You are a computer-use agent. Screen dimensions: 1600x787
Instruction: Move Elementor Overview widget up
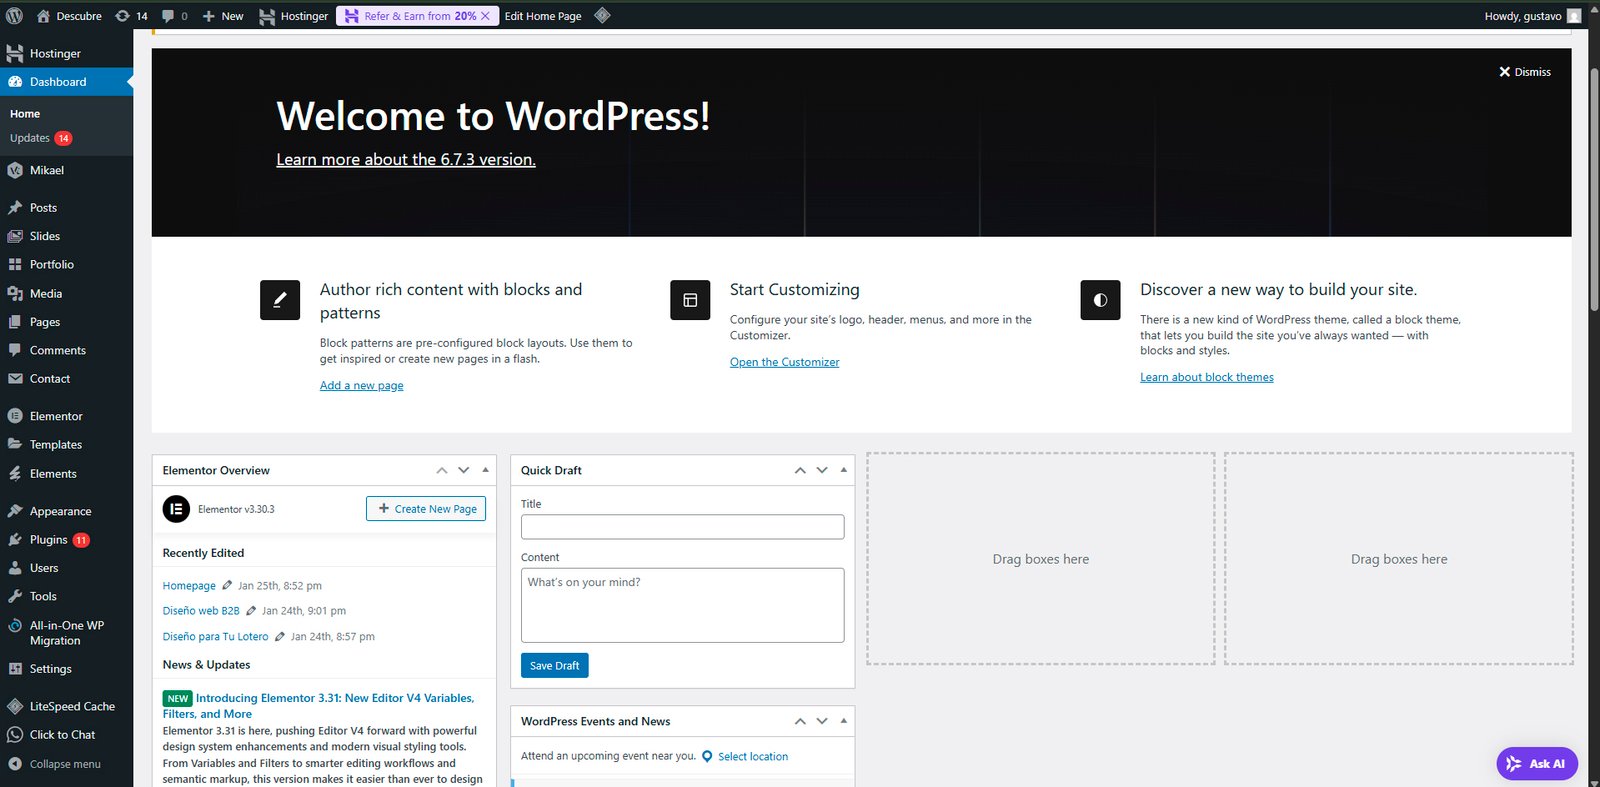pyautogui.click(x=442, y=470)
